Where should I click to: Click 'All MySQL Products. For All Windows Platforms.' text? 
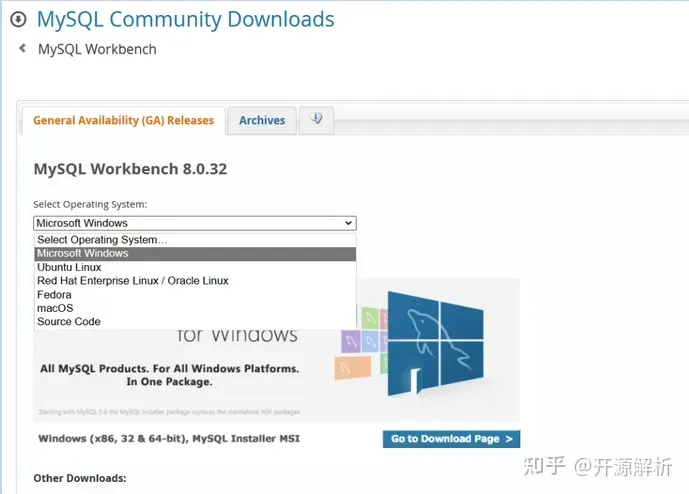pos(170,369)
